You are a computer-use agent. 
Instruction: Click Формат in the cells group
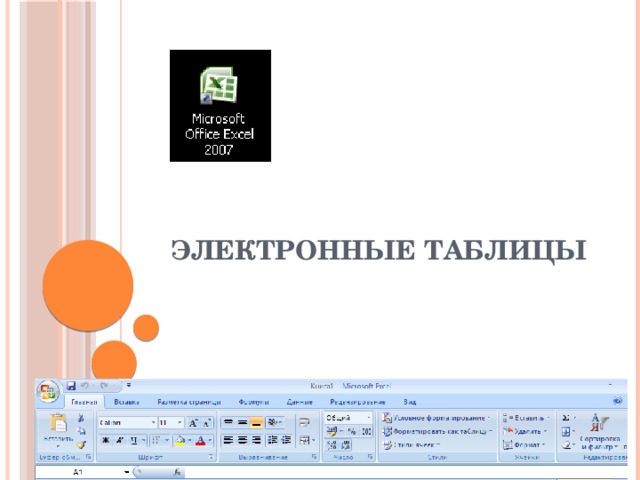coord(524,445)
